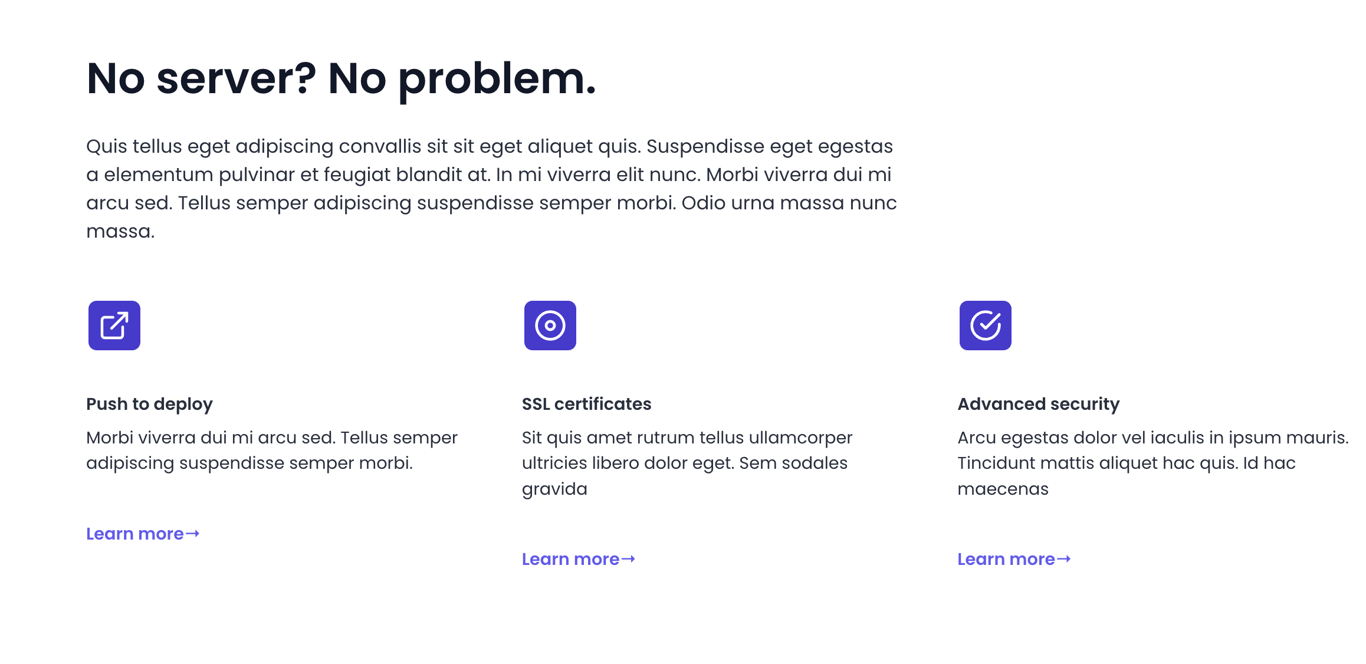Click arrow after Push to deploy Learn more
1366x664 pixels.
click(193, 534)
